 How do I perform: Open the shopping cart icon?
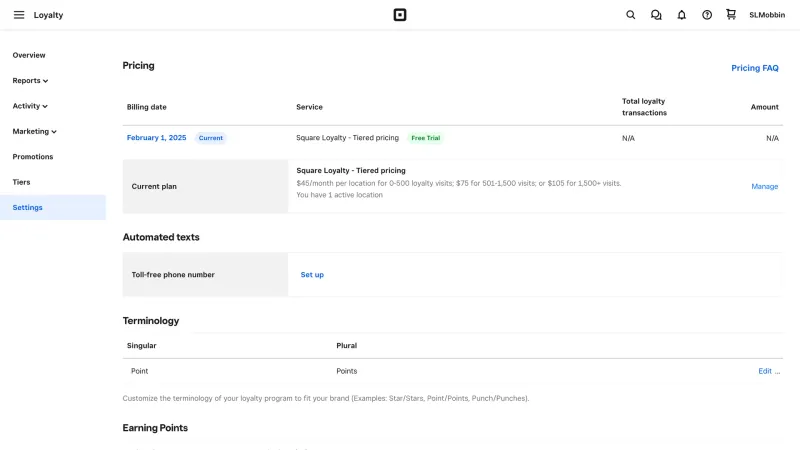coord(731,14)
